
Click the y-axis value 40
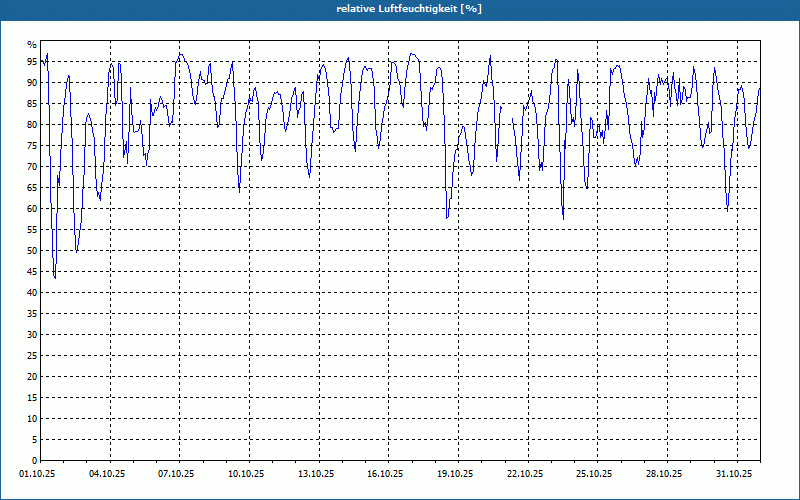pos(32,293)
